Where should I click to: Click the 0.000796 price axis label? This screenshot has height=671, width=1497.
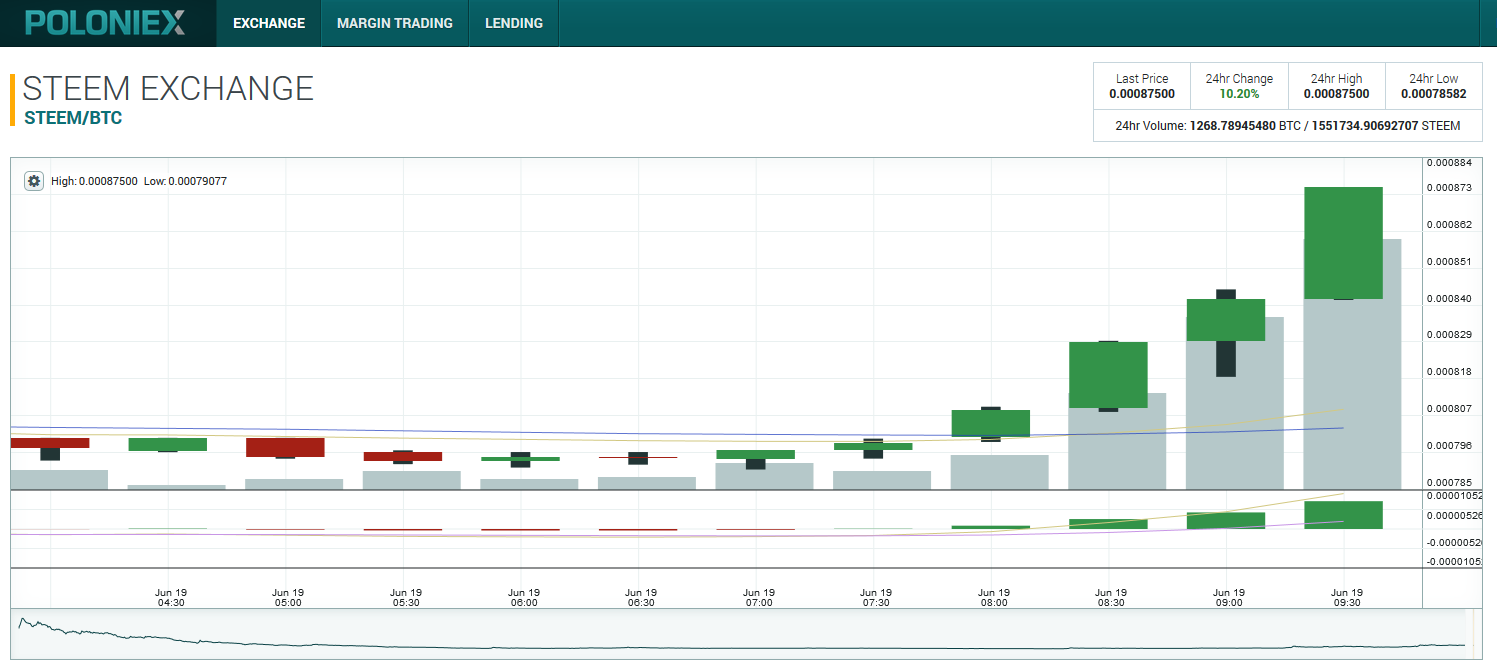coord(1448,445)
